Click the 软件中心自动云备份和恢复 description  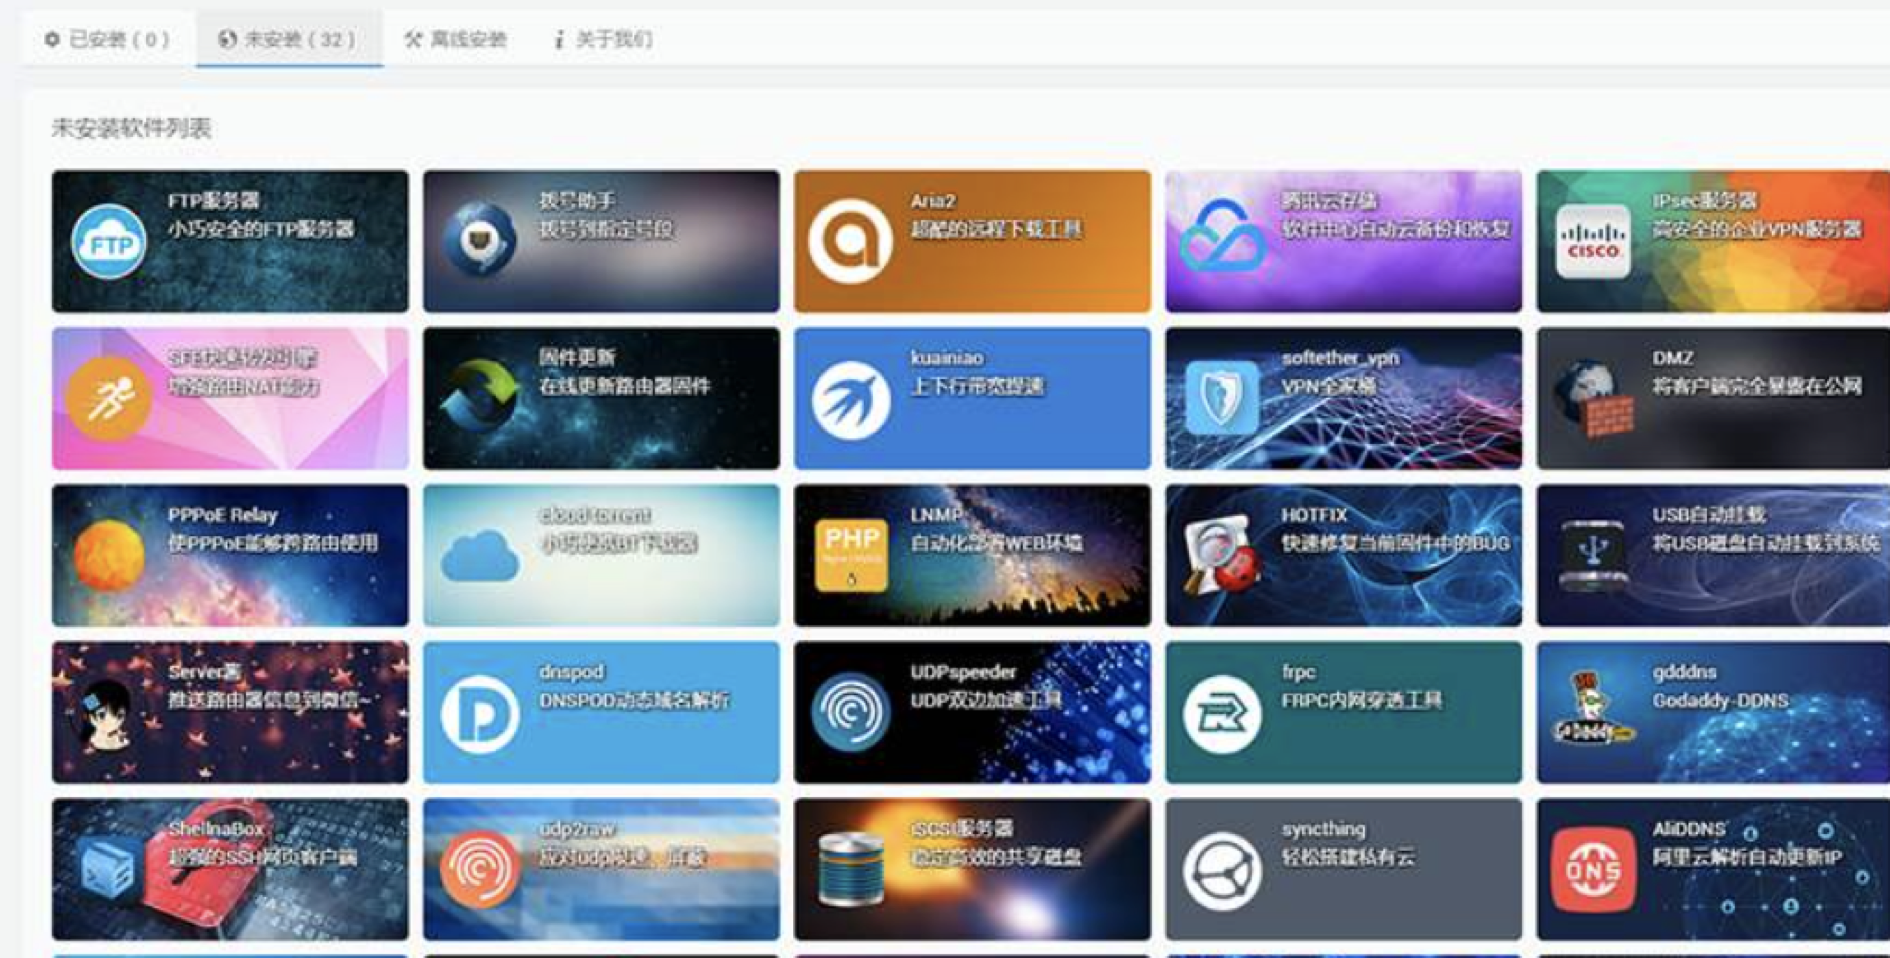[x=1396, y=229]
